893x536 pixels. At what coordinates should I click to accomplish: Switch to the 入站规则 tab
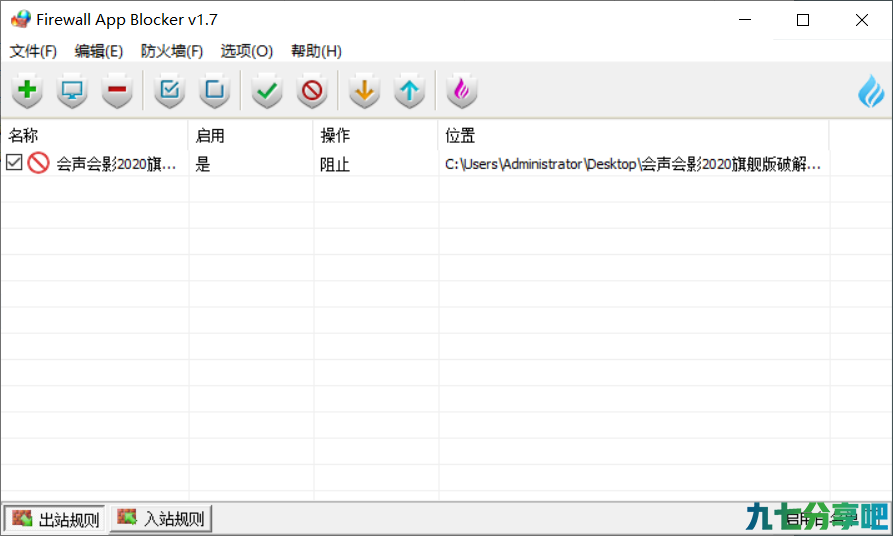tap(161, 518)
